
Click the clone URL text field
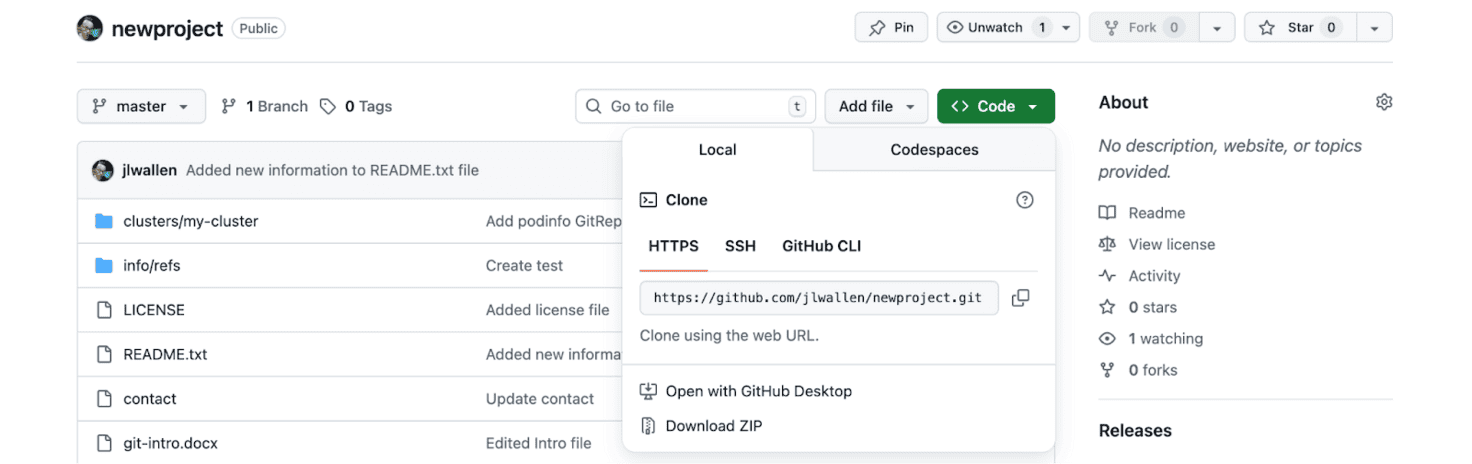pos(819,298)
